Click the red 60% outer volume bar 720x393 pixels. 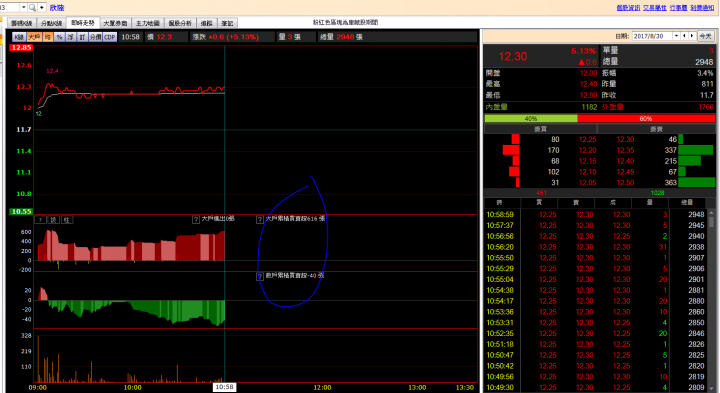click(x=646, y=118)
